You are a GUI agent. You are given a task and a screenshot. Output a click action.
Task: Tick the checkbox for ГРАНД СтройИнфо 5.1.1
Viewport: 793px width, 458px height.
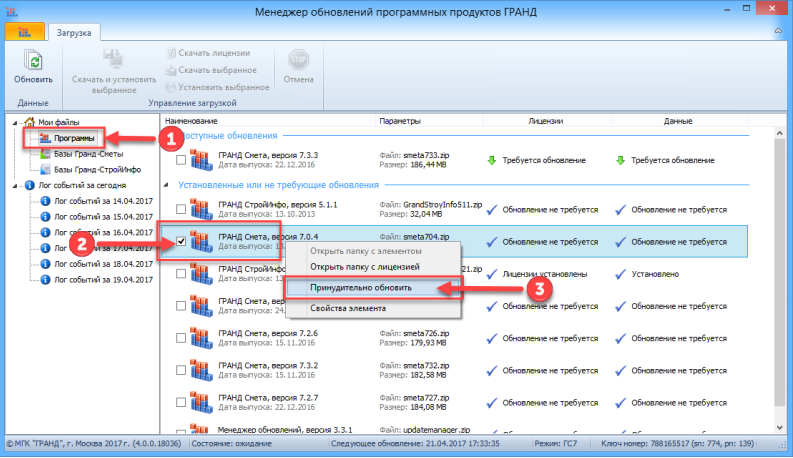coord(181,209)
